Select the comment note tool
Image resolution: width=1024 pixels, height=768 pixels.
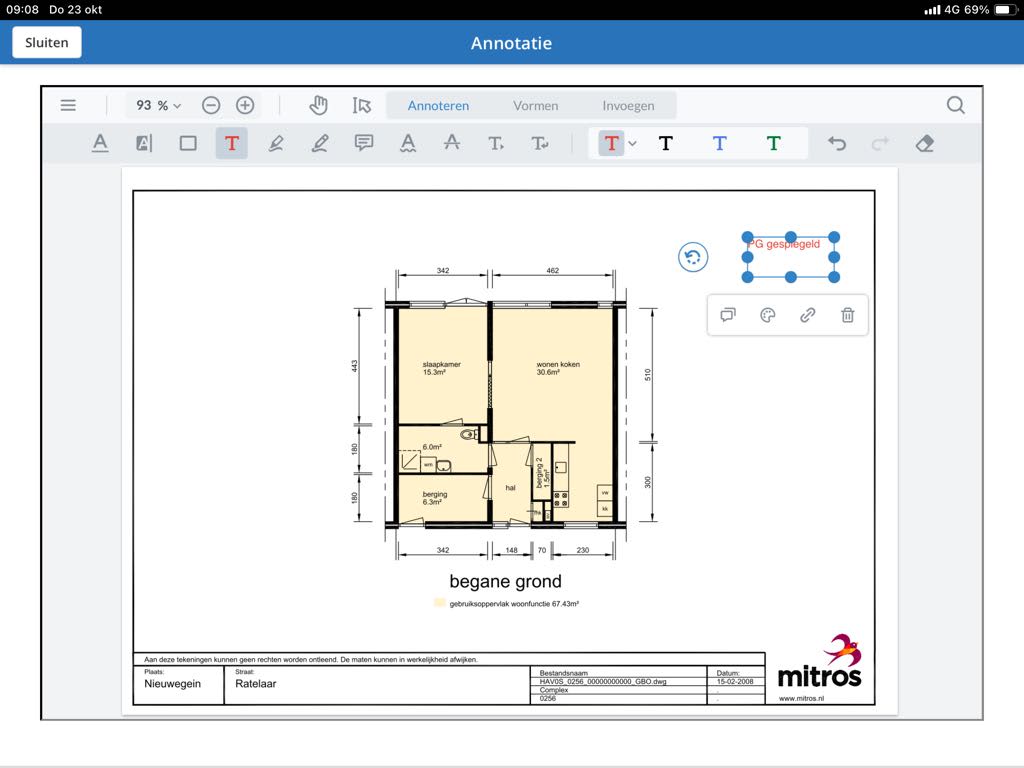pos(364,143)
